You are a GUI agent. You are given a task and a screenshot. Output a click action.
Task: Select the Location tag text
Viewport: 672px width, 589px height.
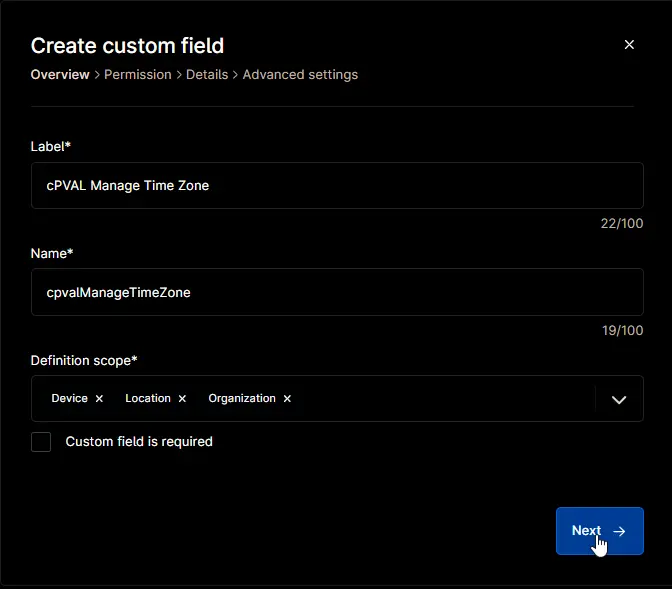148,398
